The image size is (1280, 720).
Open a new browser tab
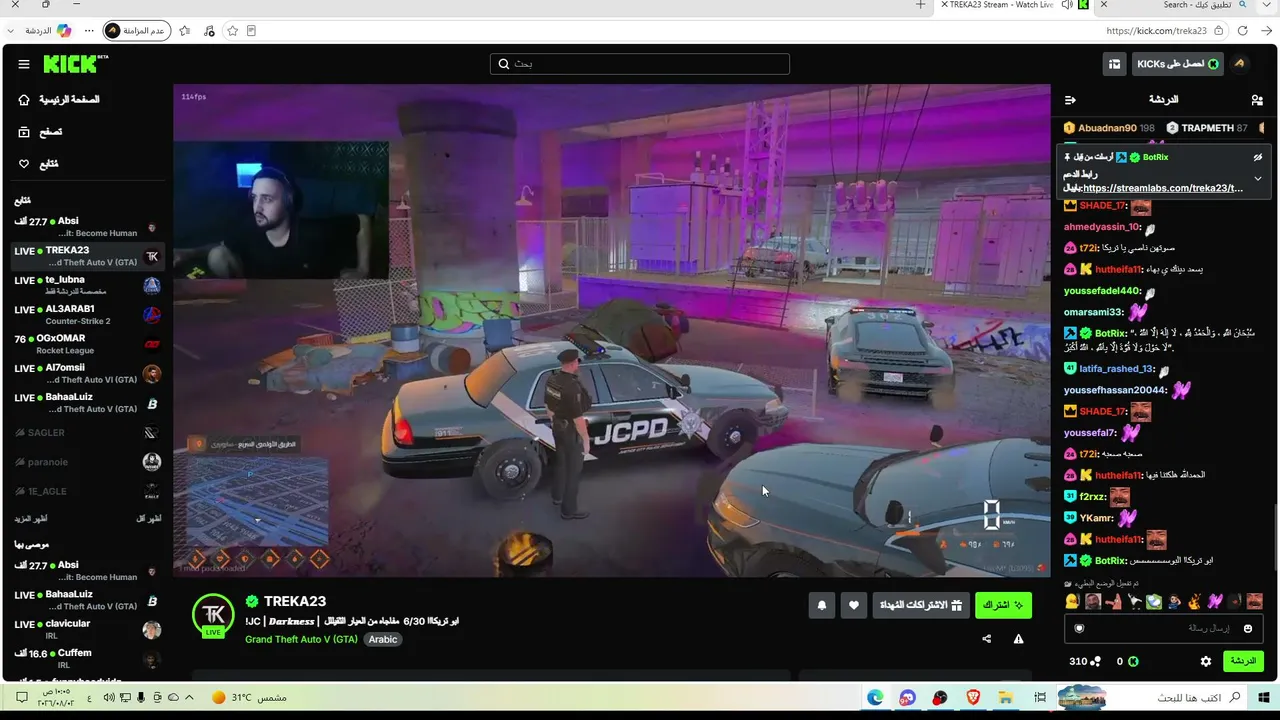click(x=921, y=5)
